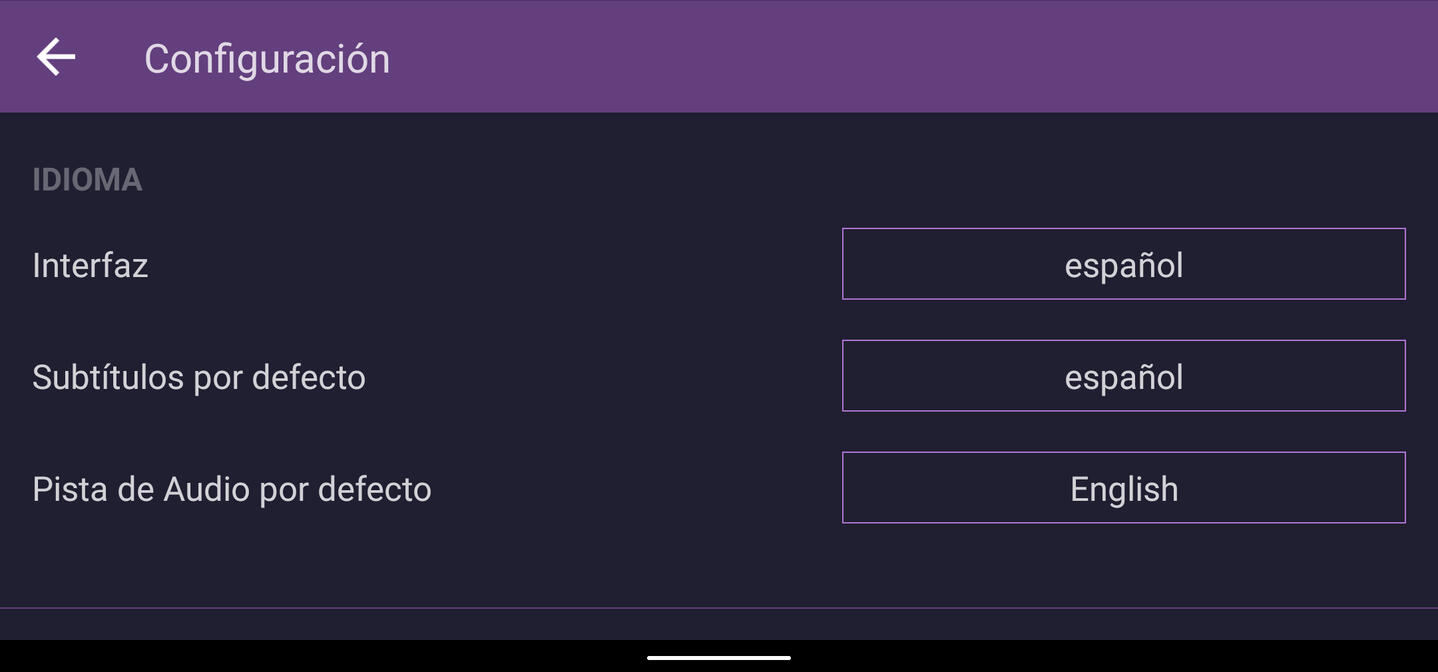Screen dimensions: 1438x672
Task: Click the español value for subtitles
Action: point(1124,377)
